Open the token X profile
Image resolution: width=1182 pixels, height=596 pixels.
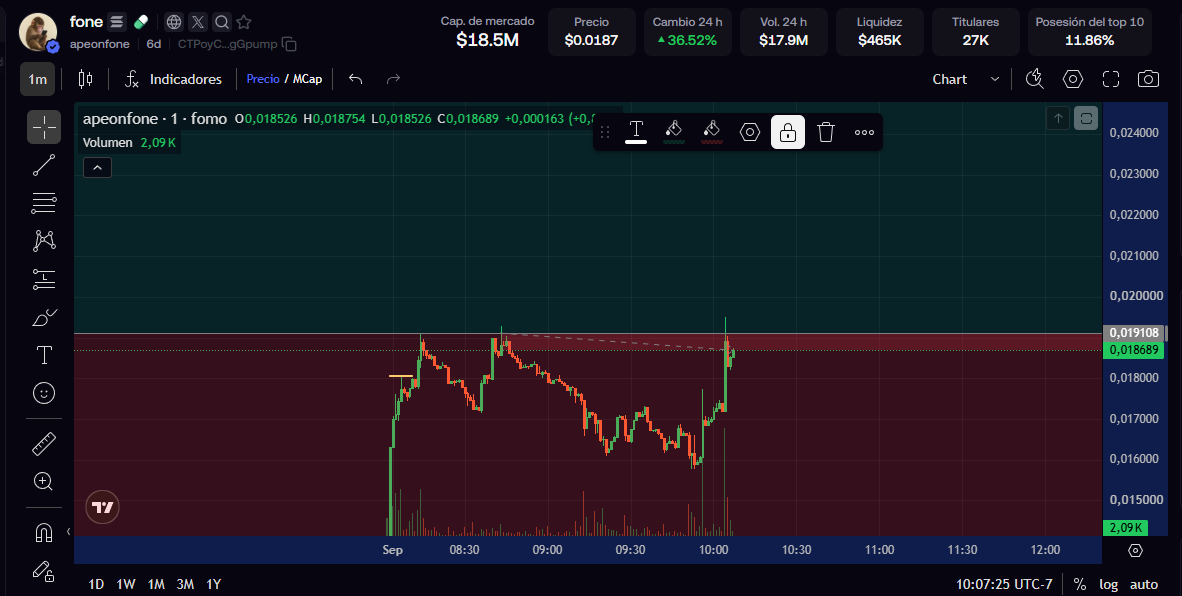[198, 22]
